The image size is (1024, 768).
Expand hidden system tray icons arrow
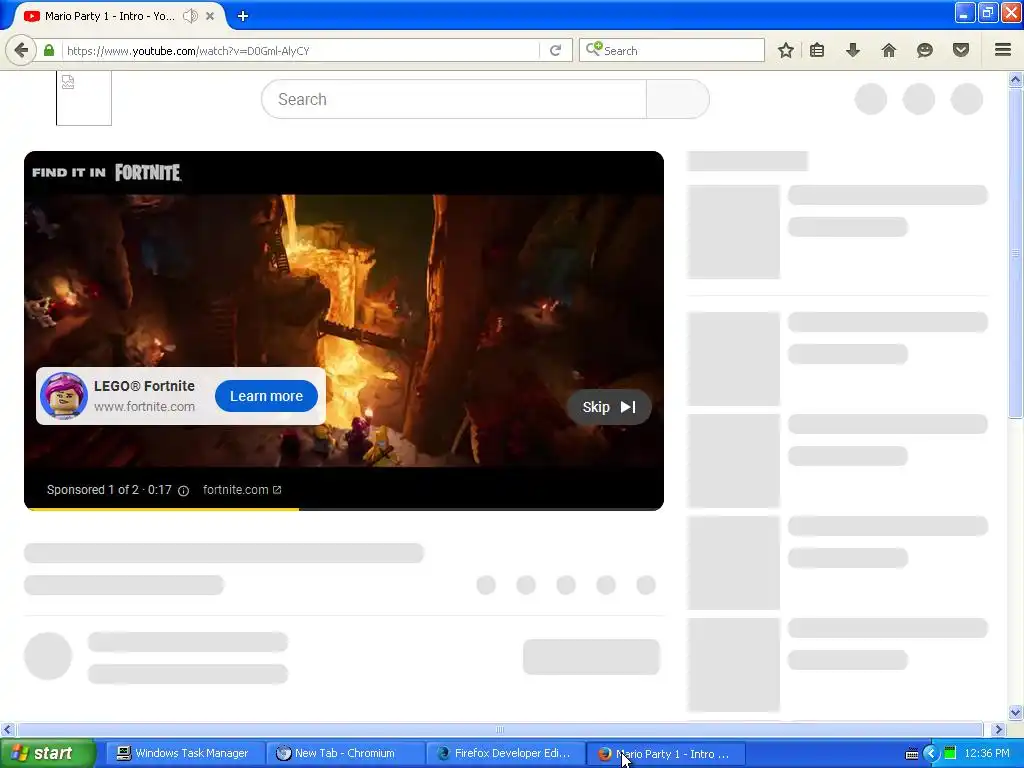click(x=931, y=754)
